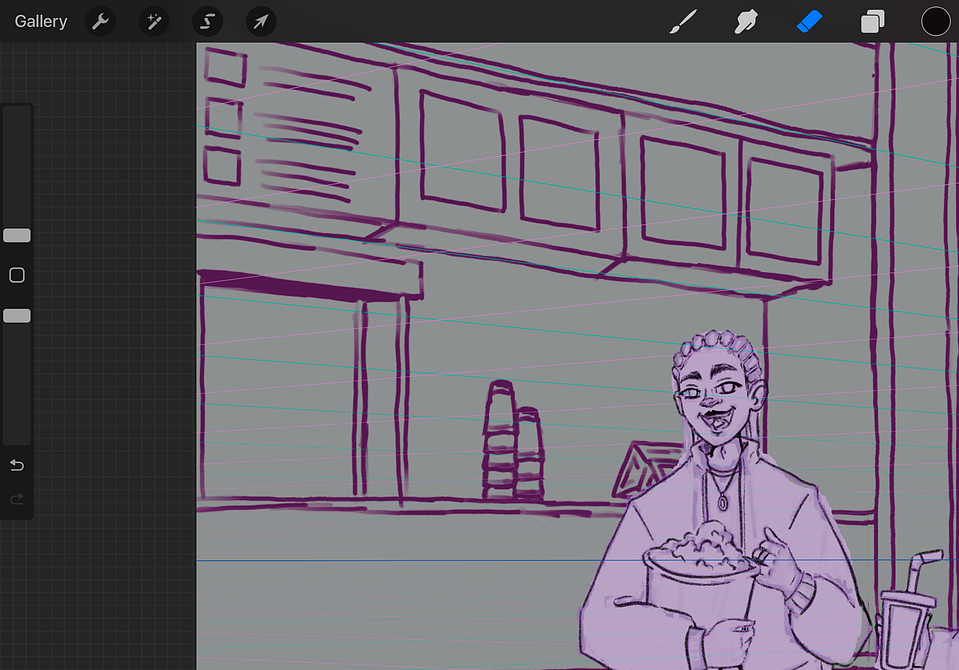Open the Actions wrench menu

[x=100, y=21]
